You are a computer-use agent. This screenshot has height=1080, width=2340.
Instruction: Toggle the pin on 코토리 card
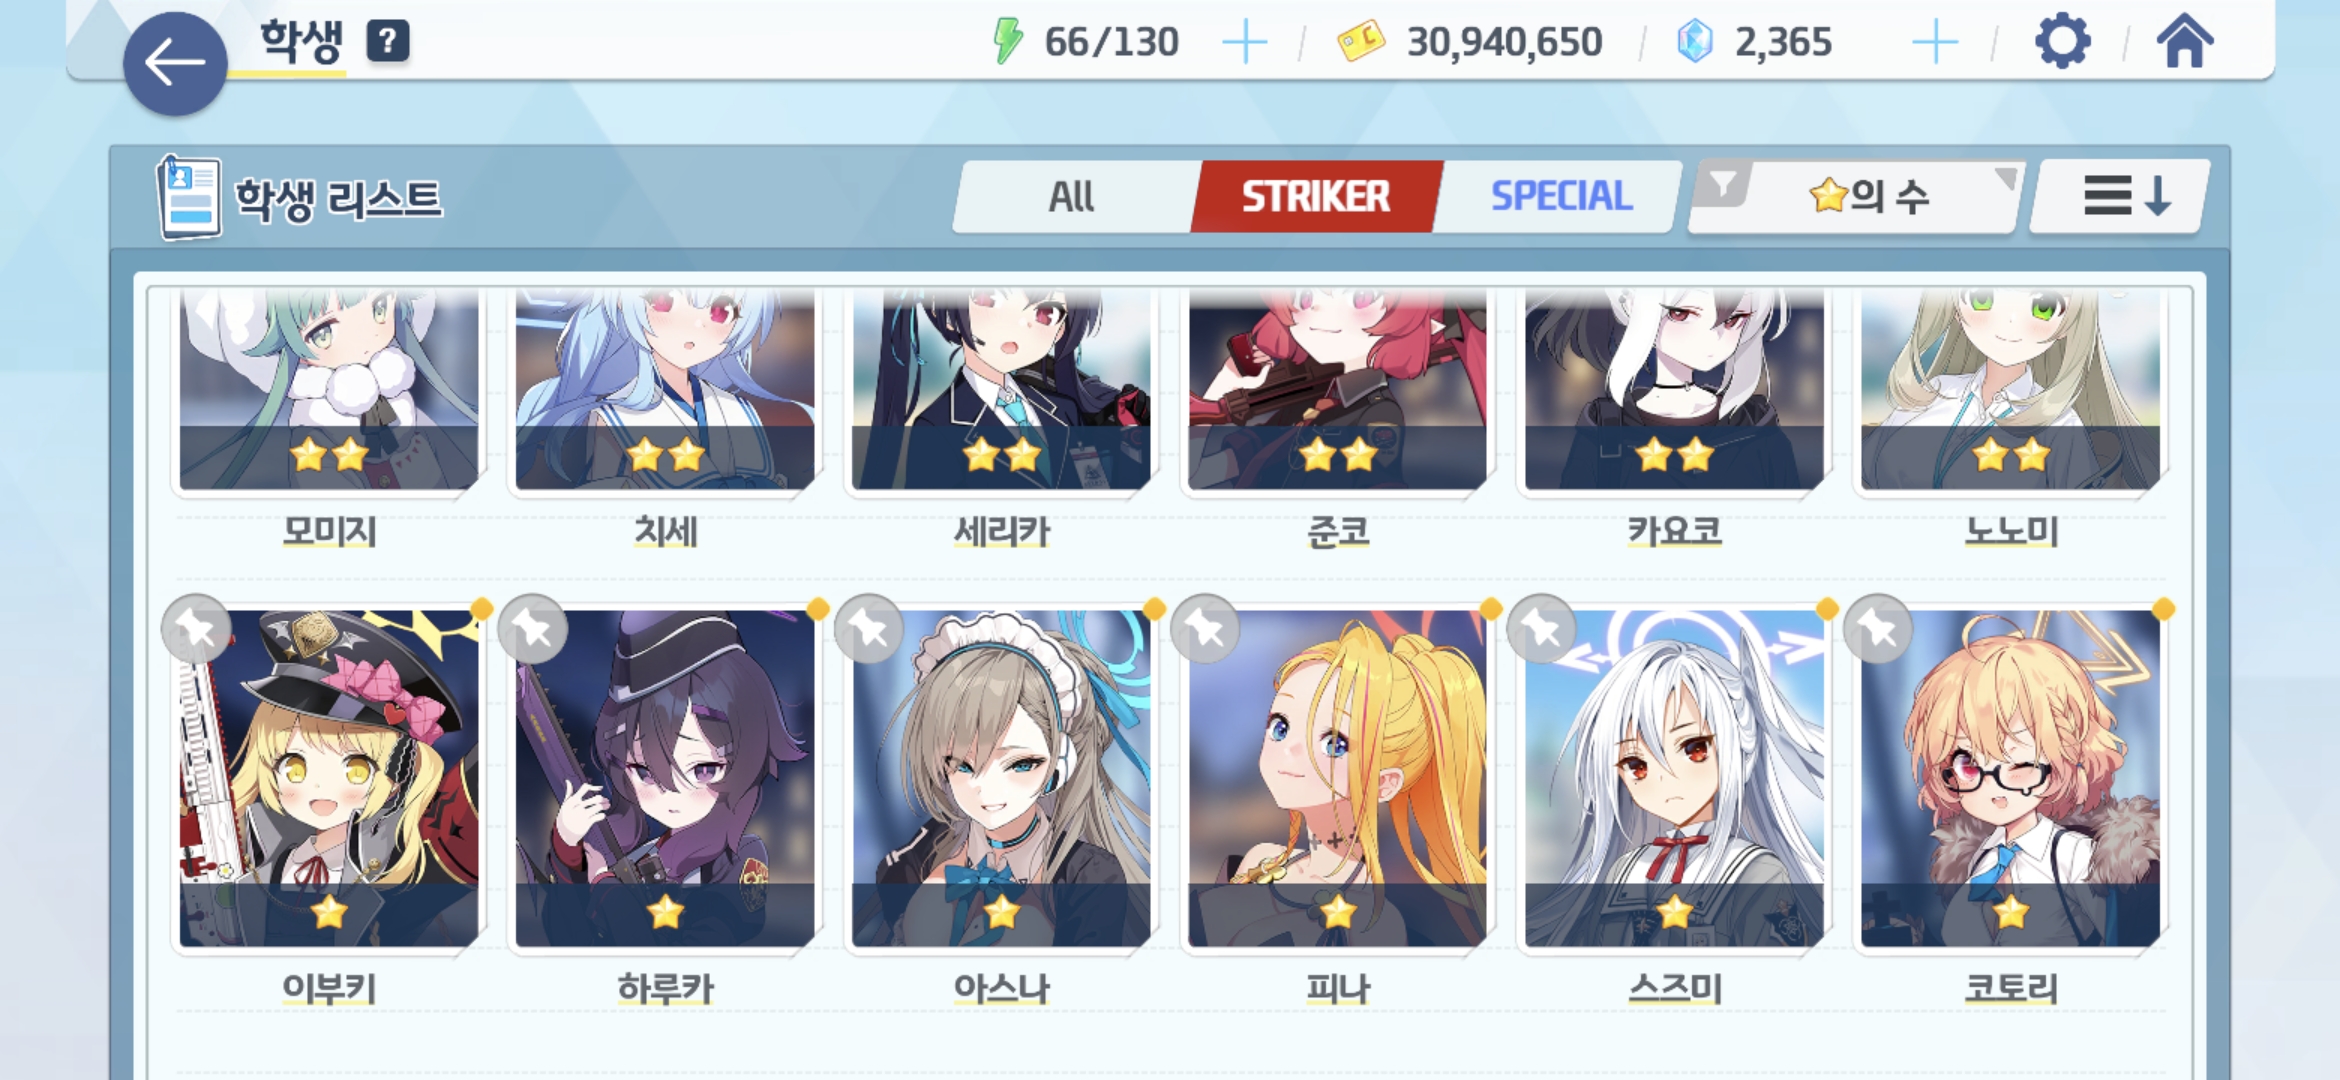tap(1878, 628)
